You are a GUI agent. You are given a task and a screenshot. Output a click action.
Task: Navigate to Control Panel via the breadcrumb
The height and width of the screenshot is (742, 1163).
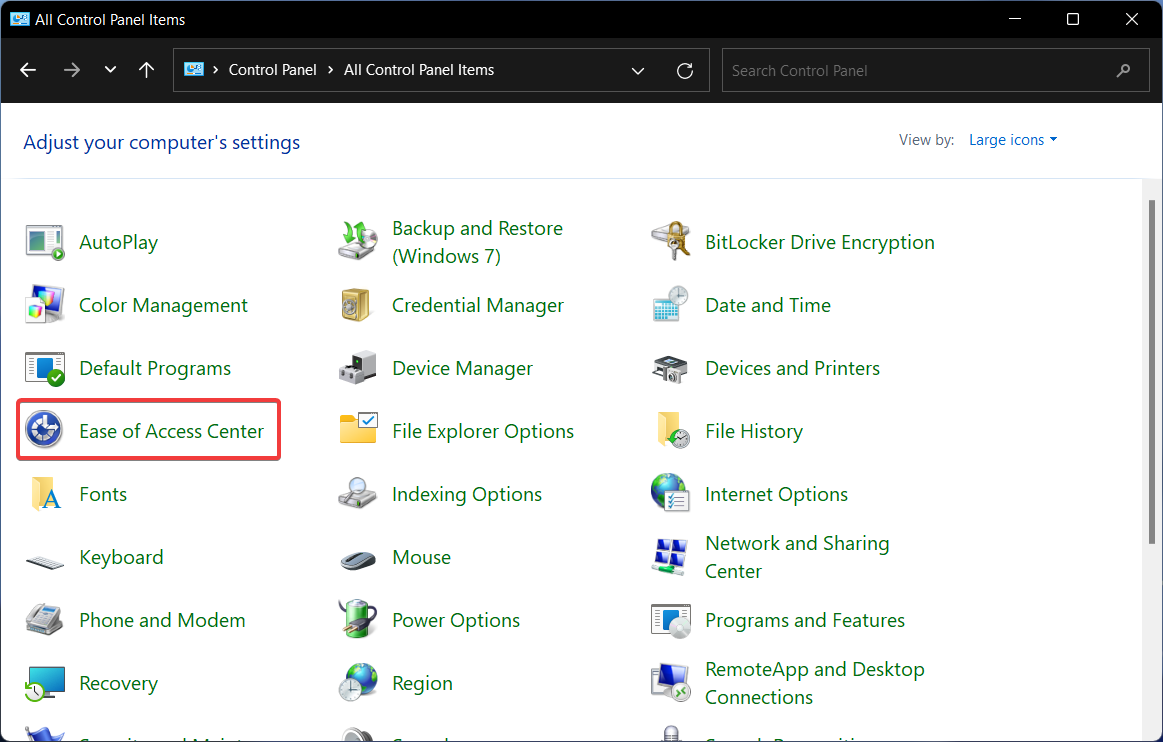pos(272,70)
